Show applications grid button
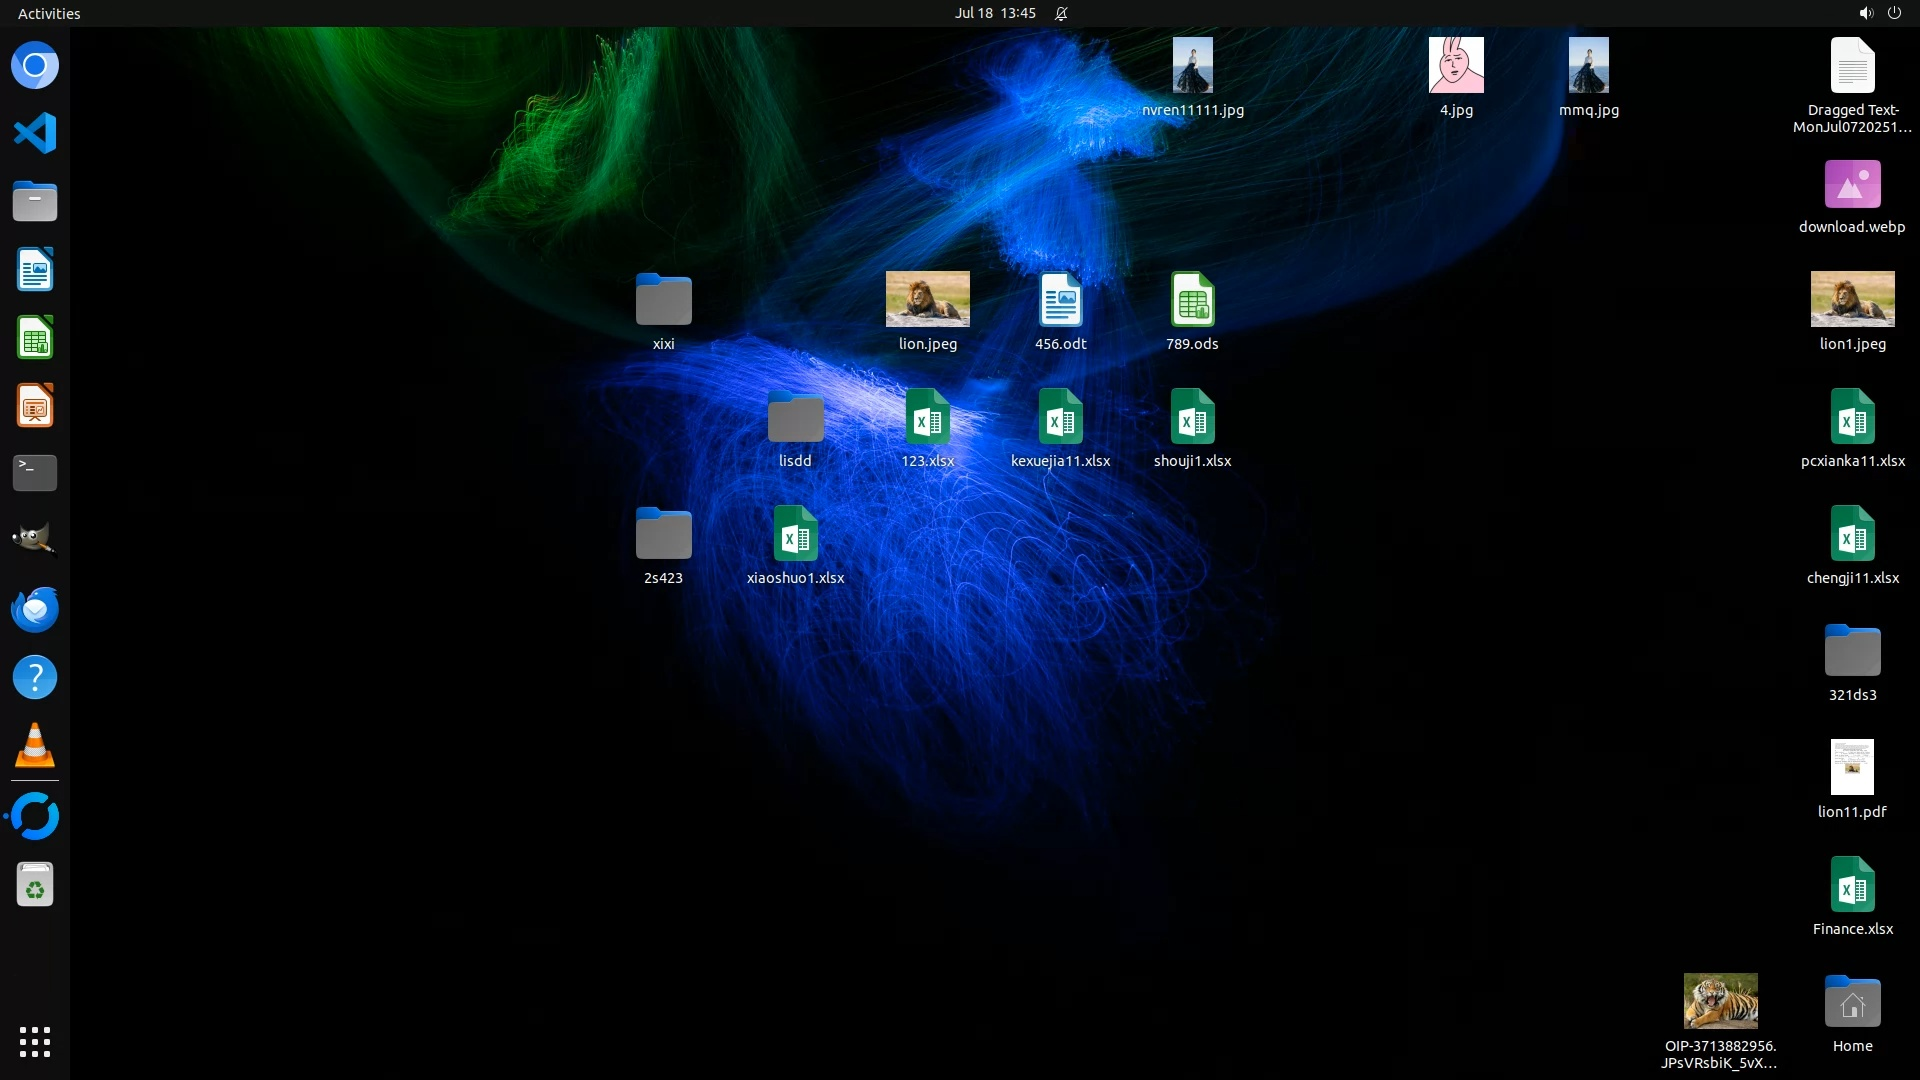Image resolution: width=1920 pixels, height=1080 pixels. (x=35, y=1042)
